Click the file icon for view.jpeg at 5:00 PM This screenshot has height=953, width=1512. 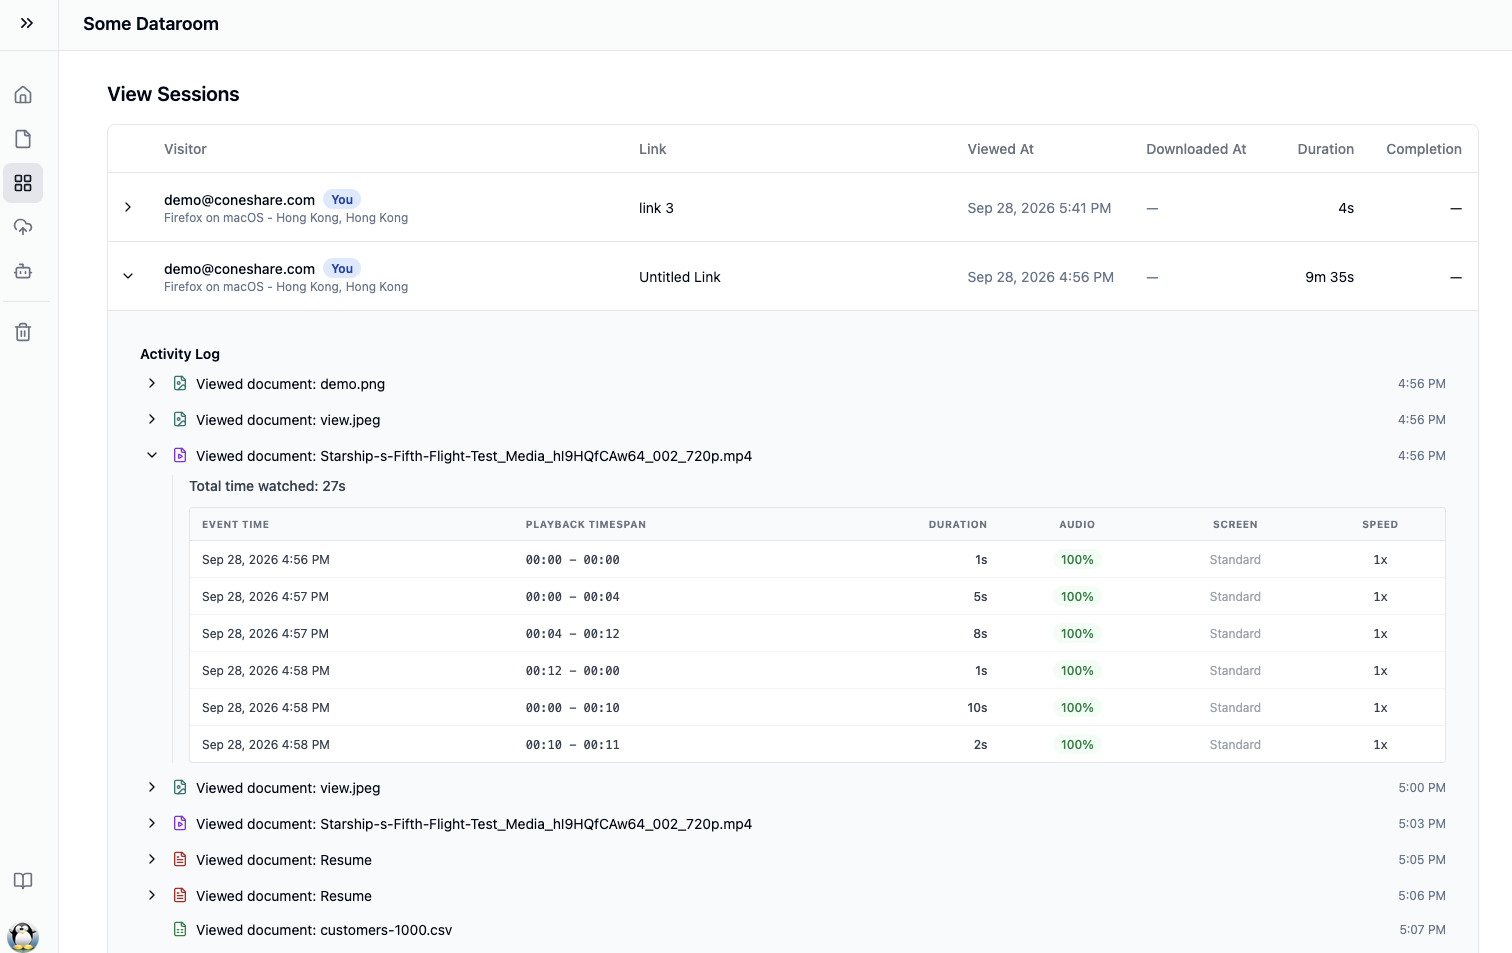(x=180, y=788)
